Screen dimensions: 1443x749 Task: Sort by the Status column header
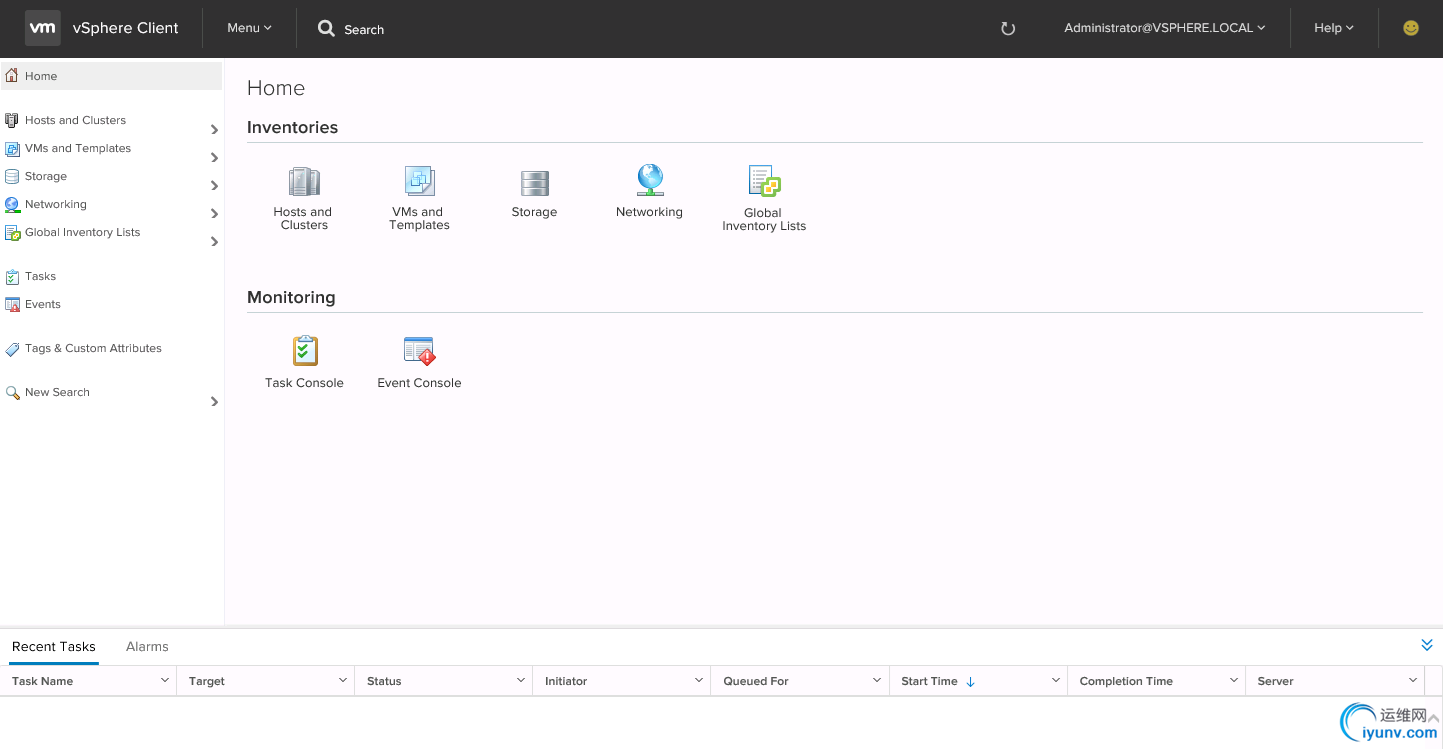(x=384, y=681)
